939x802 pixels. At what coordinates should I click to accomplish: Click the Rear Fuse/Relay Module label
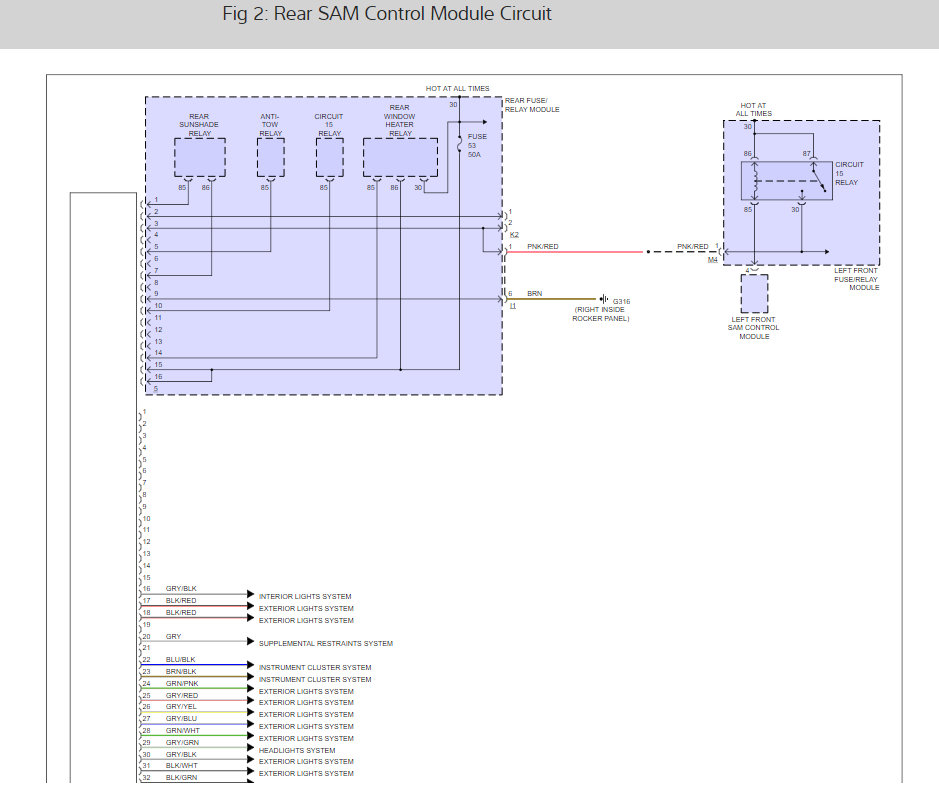pyautogui.click(x=532, y=105)
